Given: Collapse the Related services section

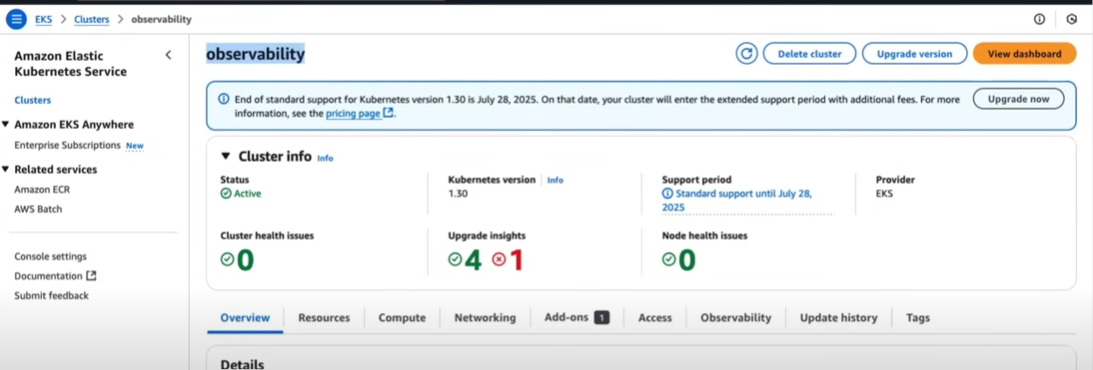Looking at the screenshot, I should [x=6, y=169].
